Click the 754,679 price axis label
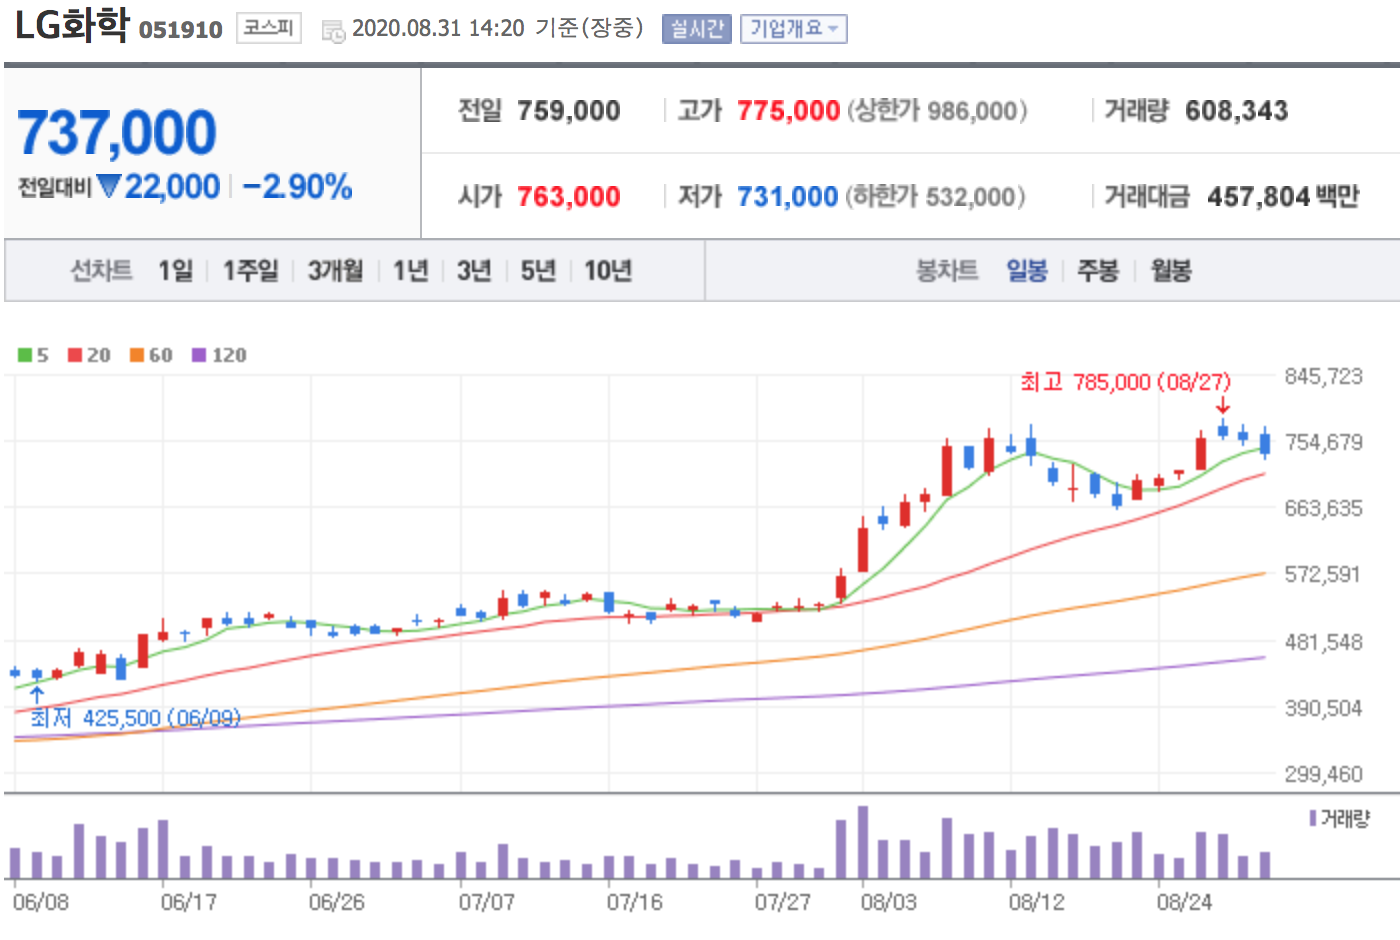The height and width of the screenshot is (940, 1400). pyautogui.click(x=1324, y=442)
